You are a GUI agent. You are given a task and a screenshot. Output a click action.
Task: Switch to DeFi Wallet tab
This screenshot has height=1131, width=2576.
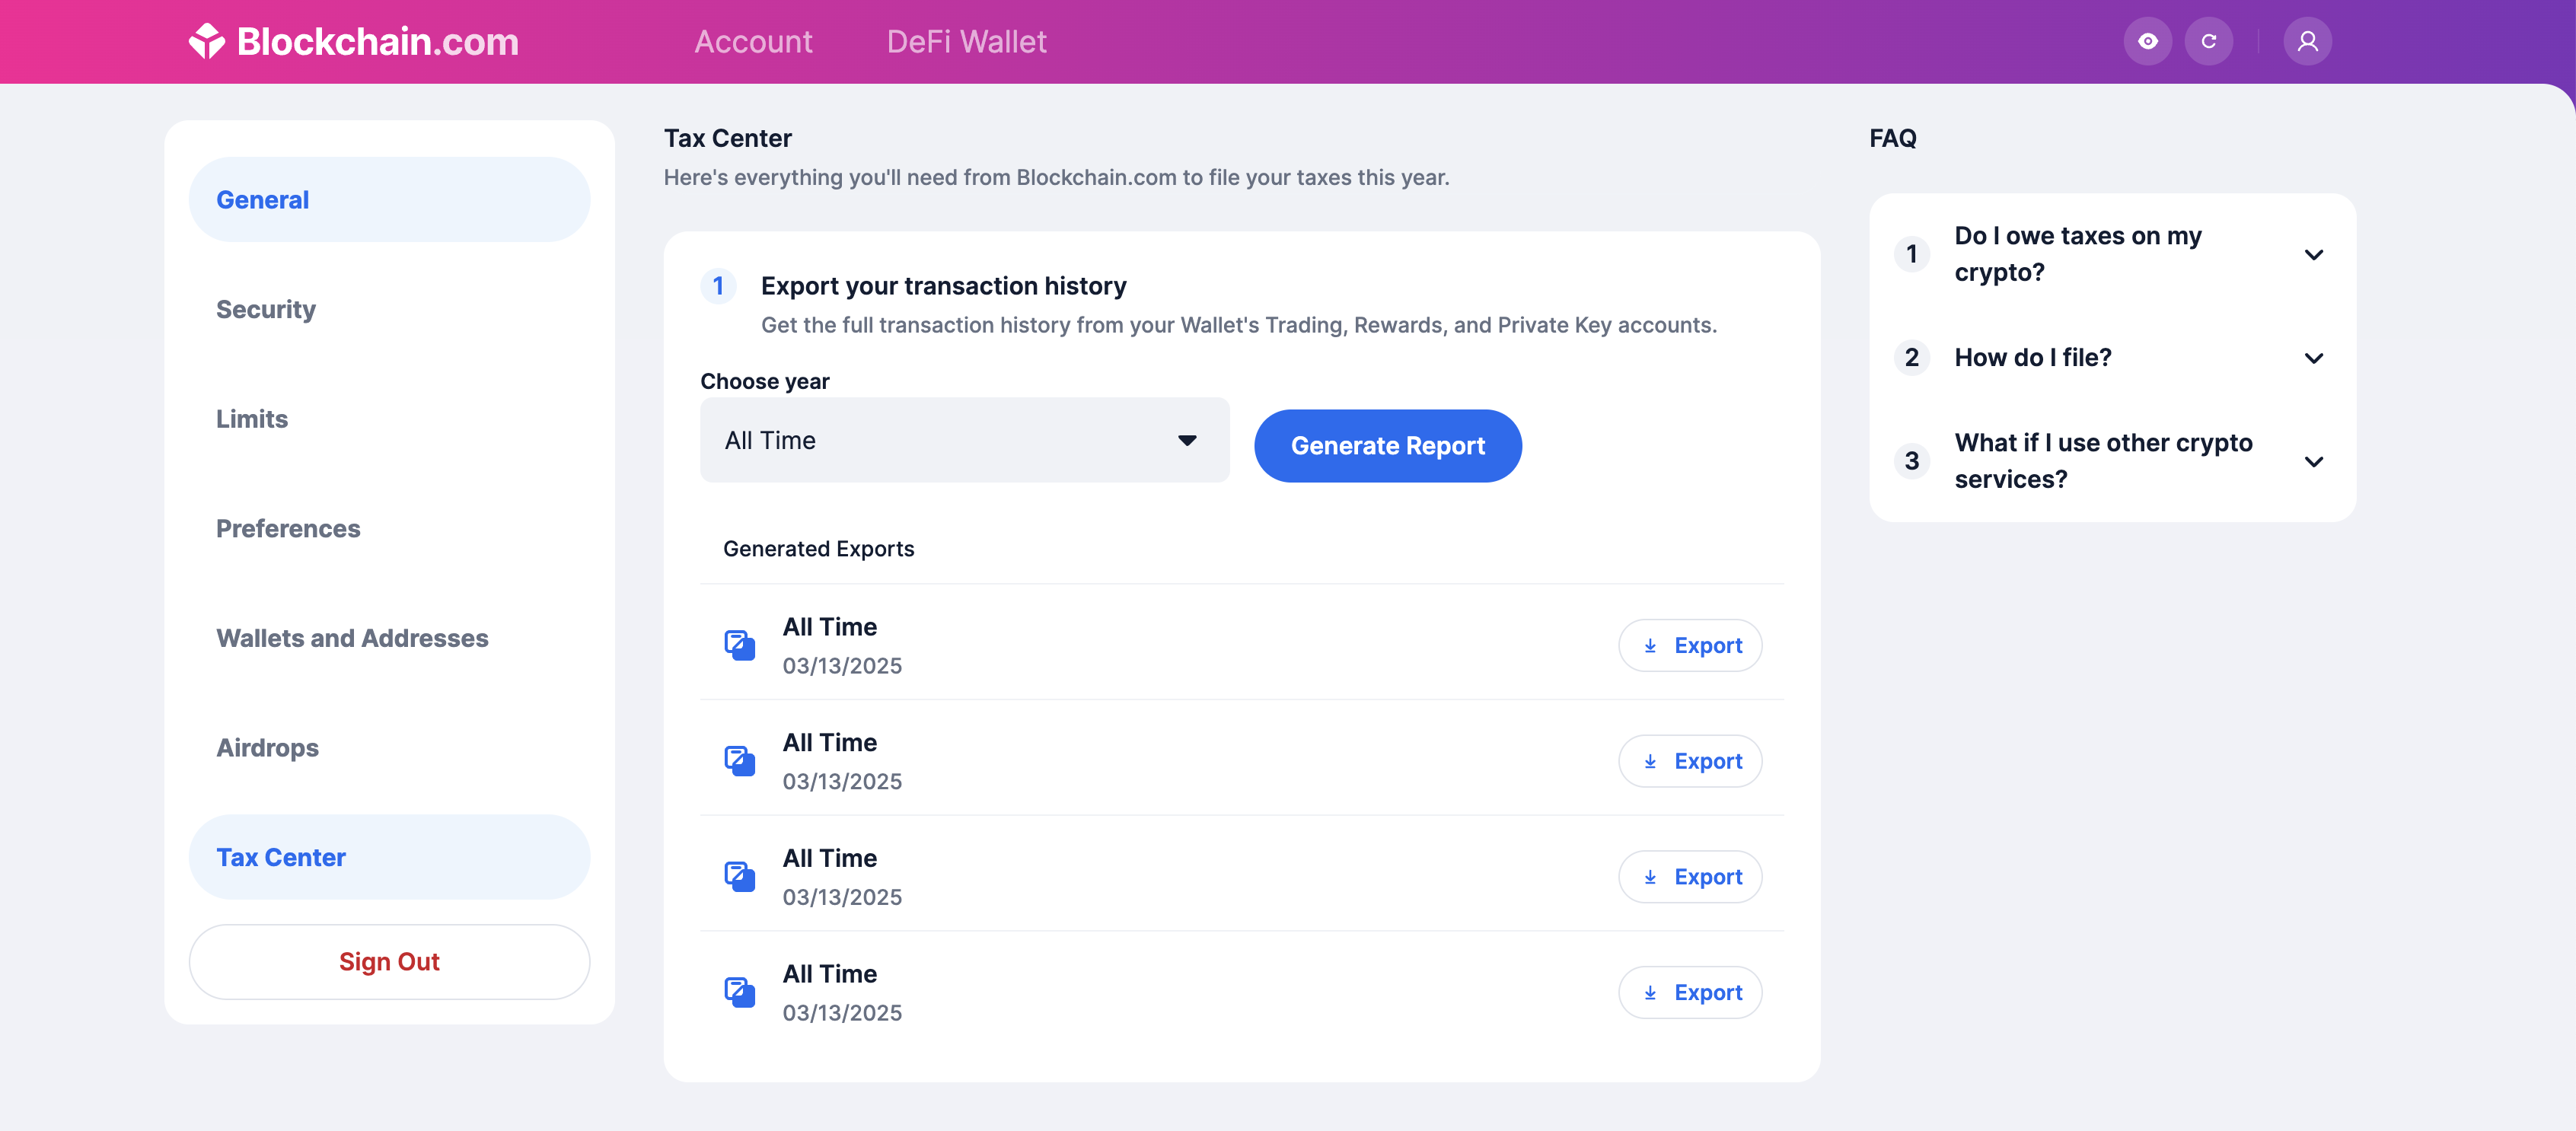[x=966, y=41]
